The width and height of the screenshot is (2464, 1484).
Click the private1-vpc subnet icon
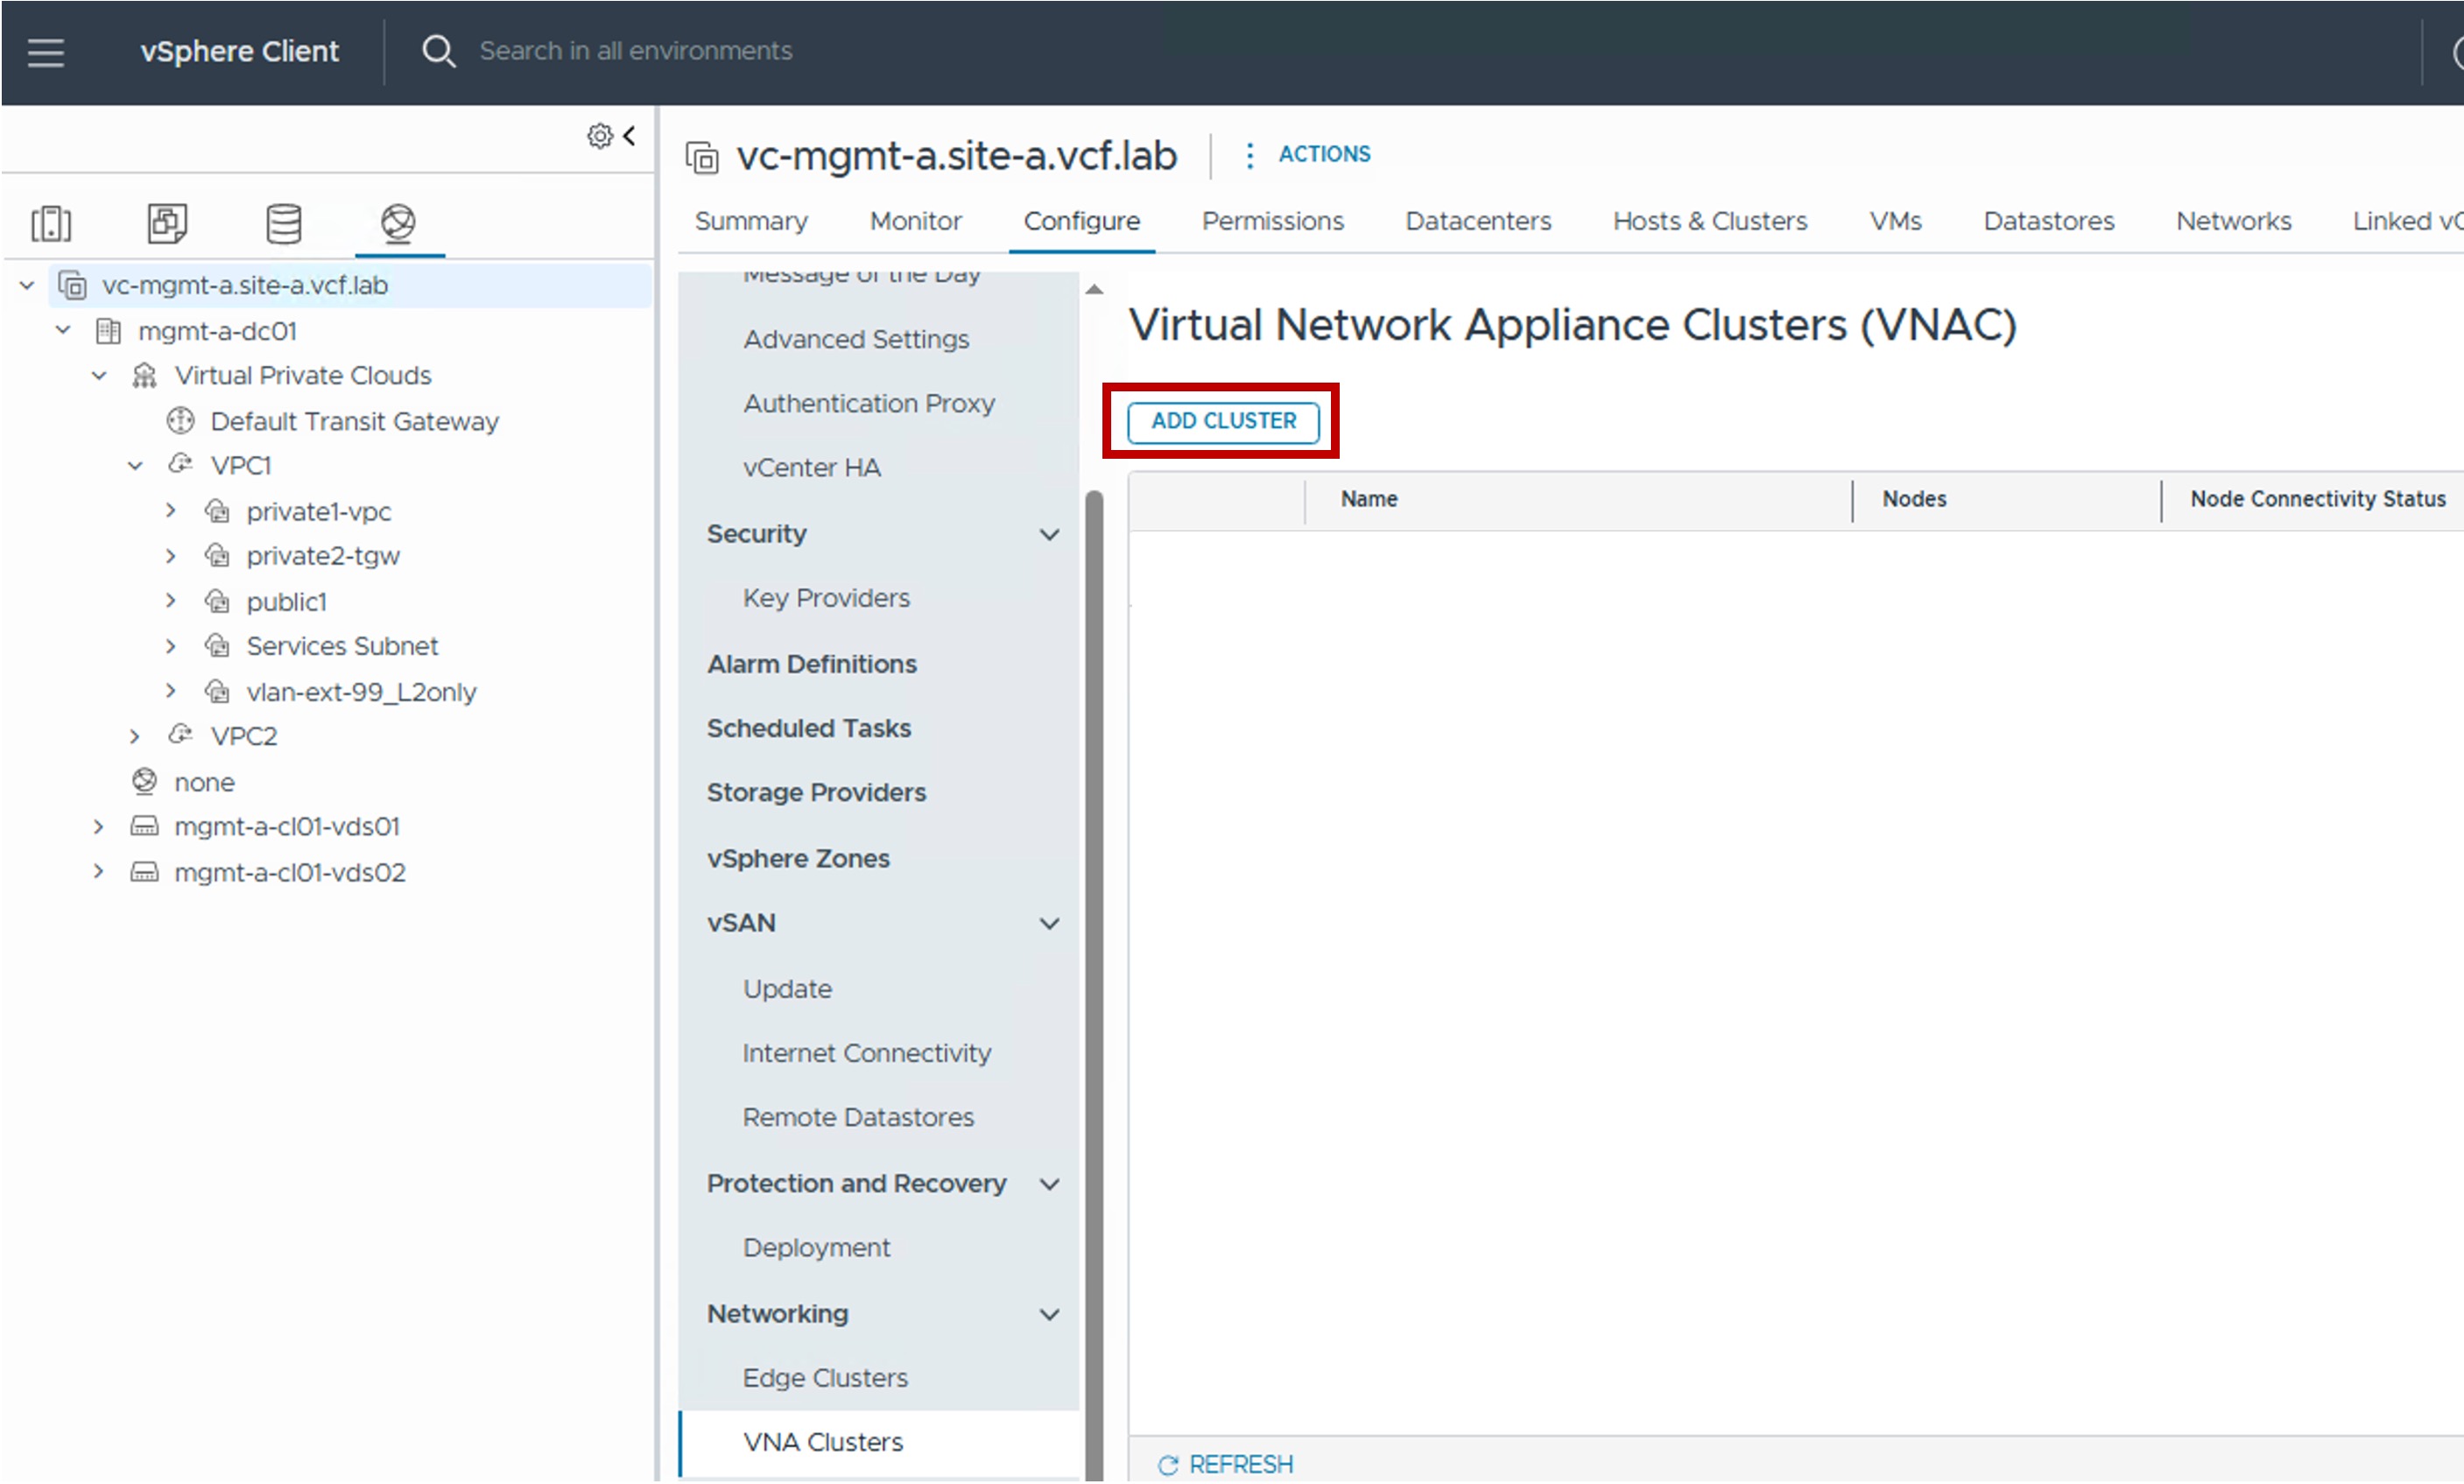point(217,511)
